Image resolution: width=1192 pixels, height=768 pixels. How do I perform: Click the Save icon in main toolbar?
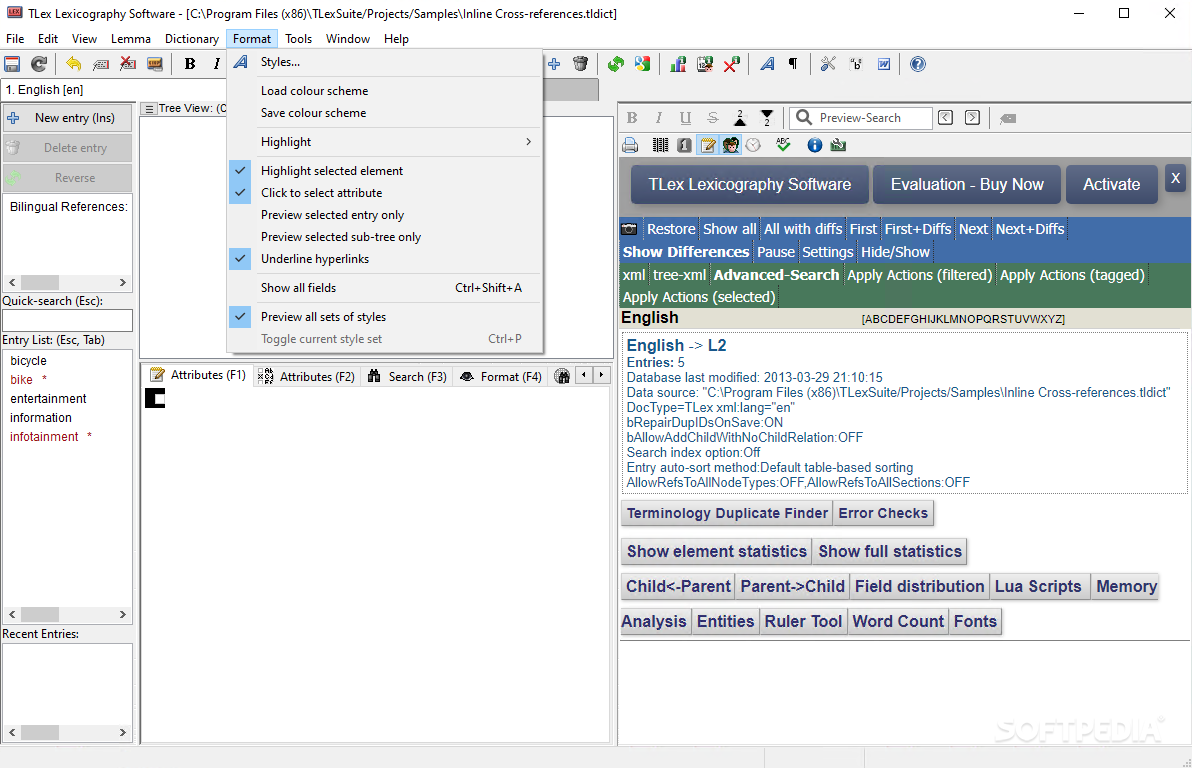pyautogui.click(x=12, y=64)
